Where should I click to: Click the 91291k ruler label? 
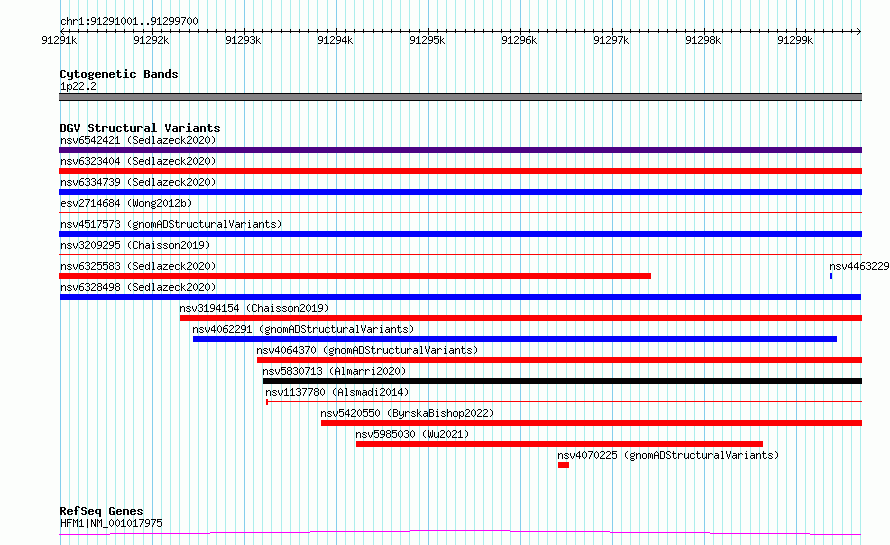point(59,40)
